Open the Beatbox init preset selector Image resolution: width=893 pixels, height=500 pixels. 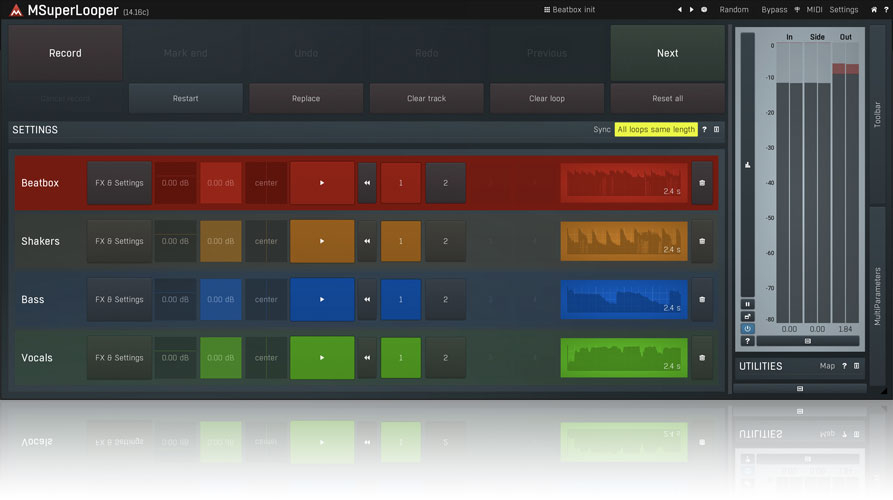coord(569,9)
